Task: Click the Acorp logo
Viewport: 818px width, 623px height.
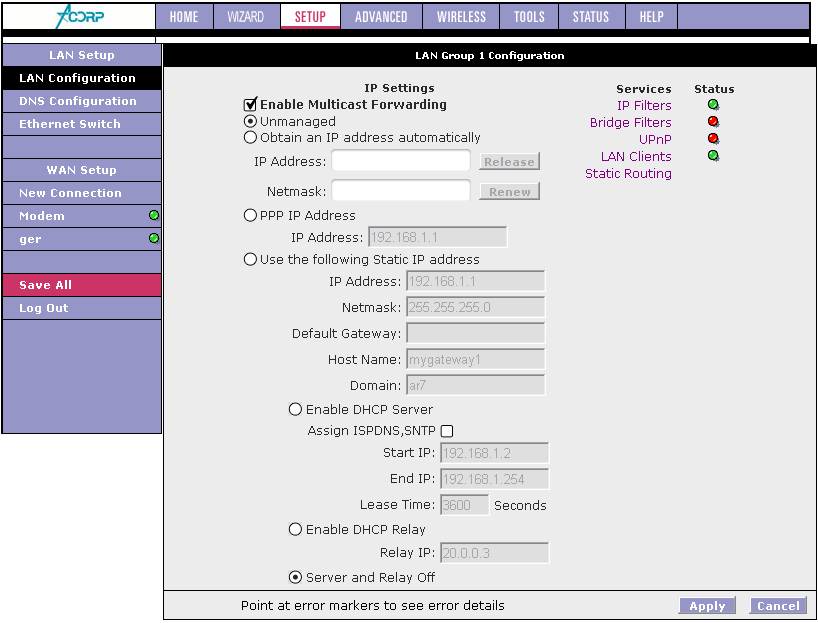Action: point(79,17)
